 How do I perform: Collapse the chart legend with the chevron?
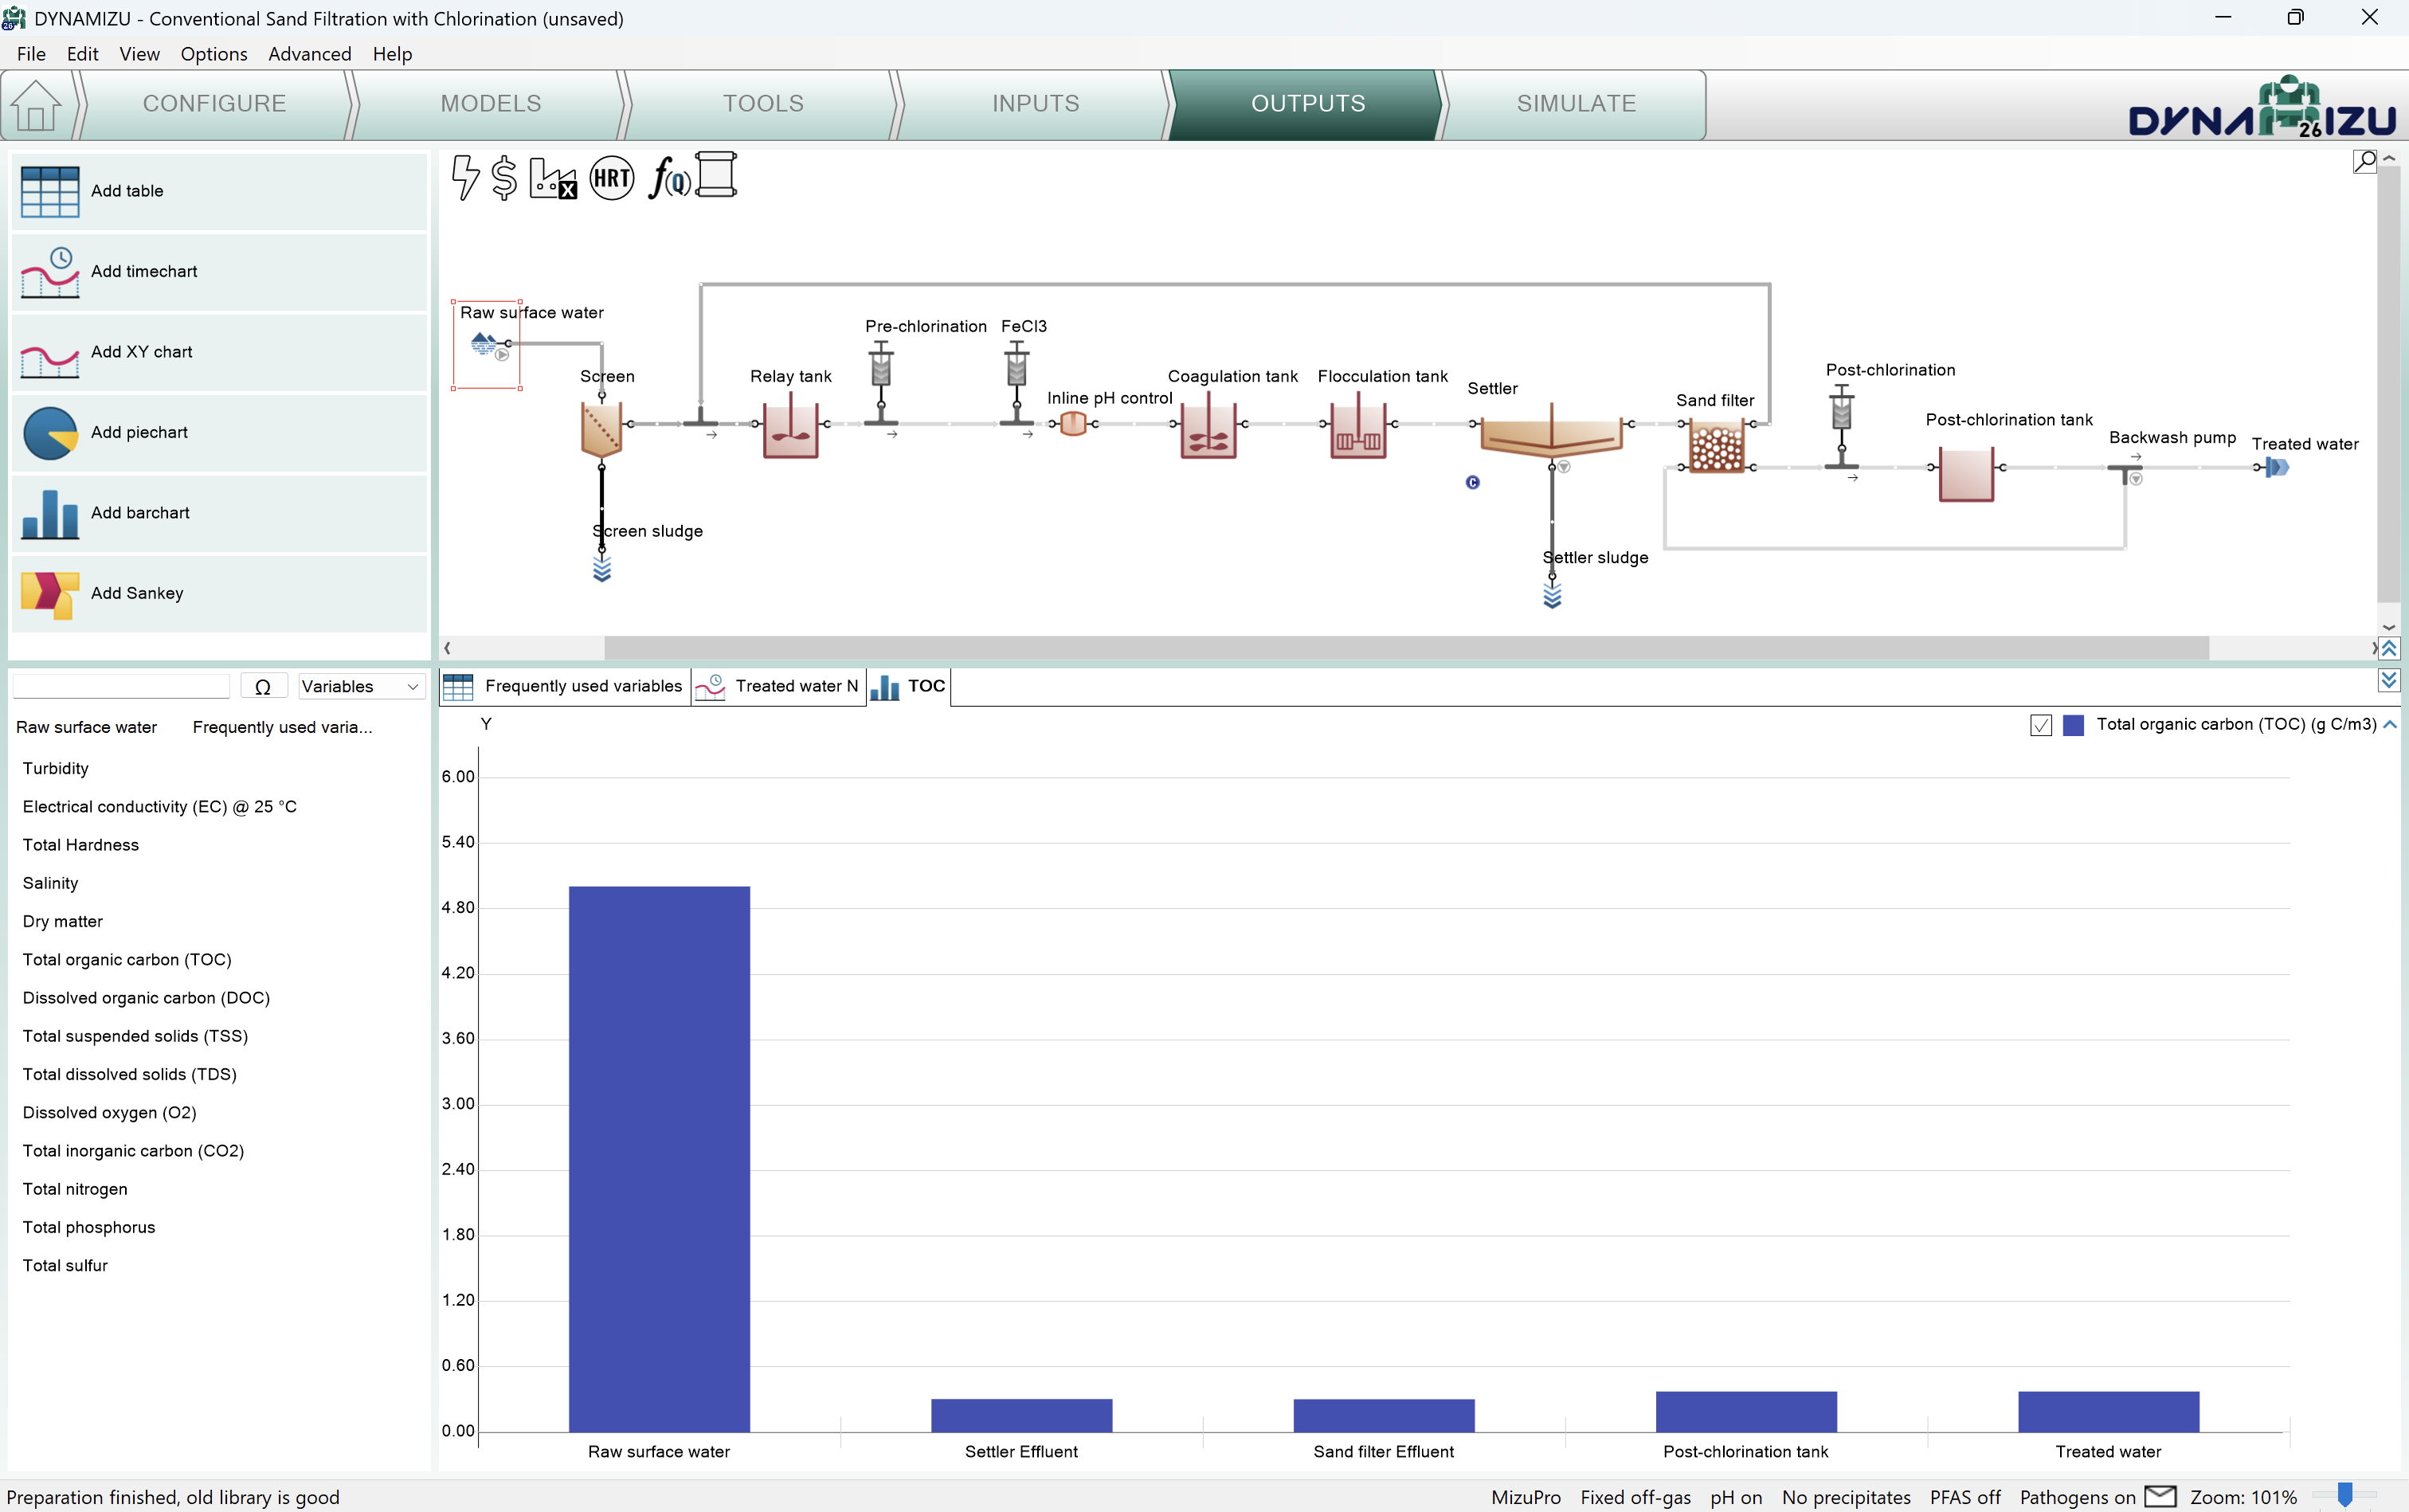(x=2389, y=725)
